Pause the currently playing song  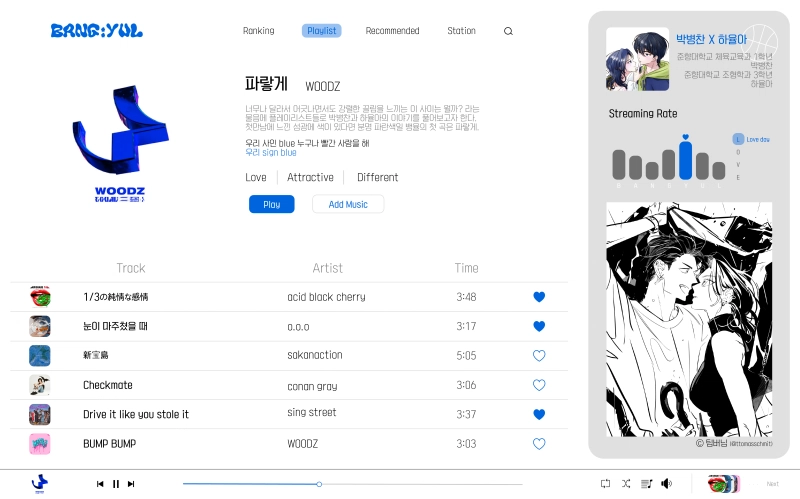click(x=116, y=484)
